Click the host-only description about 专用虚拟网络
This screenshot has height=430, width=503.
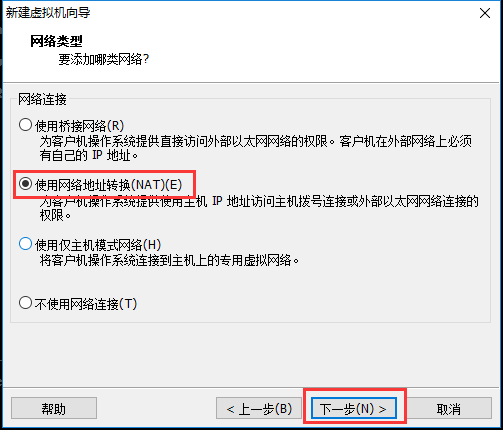pos(169,260)
